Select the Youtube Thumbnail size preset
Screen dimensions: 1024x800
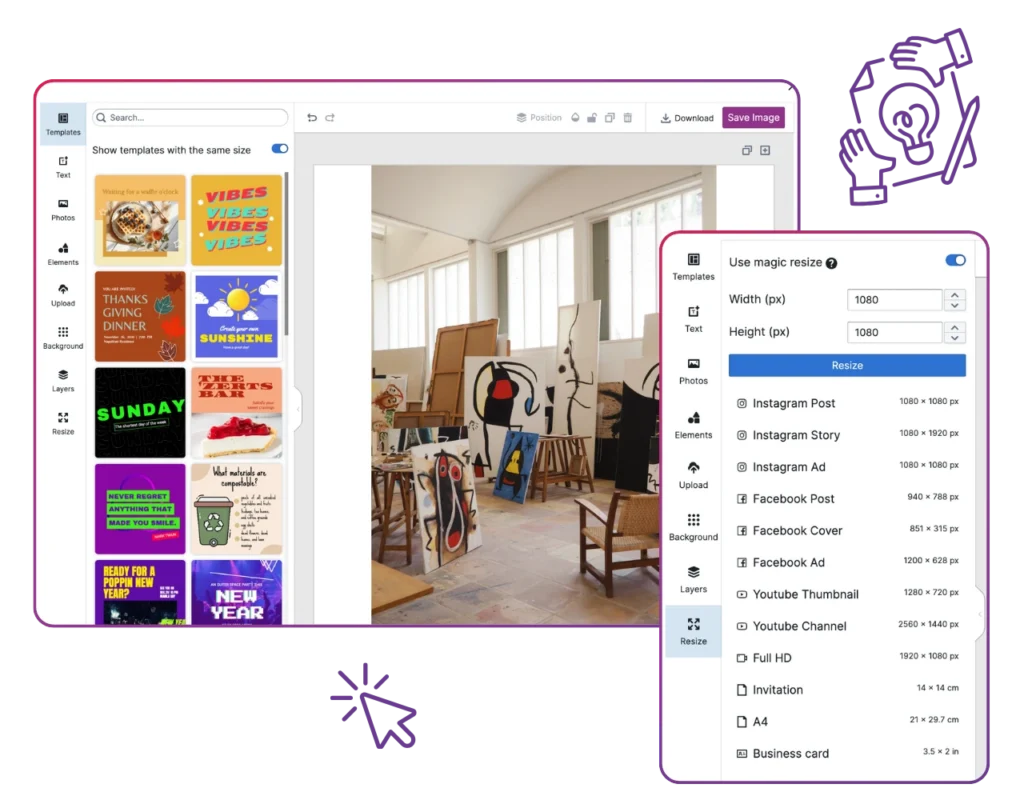coord(805,594)
